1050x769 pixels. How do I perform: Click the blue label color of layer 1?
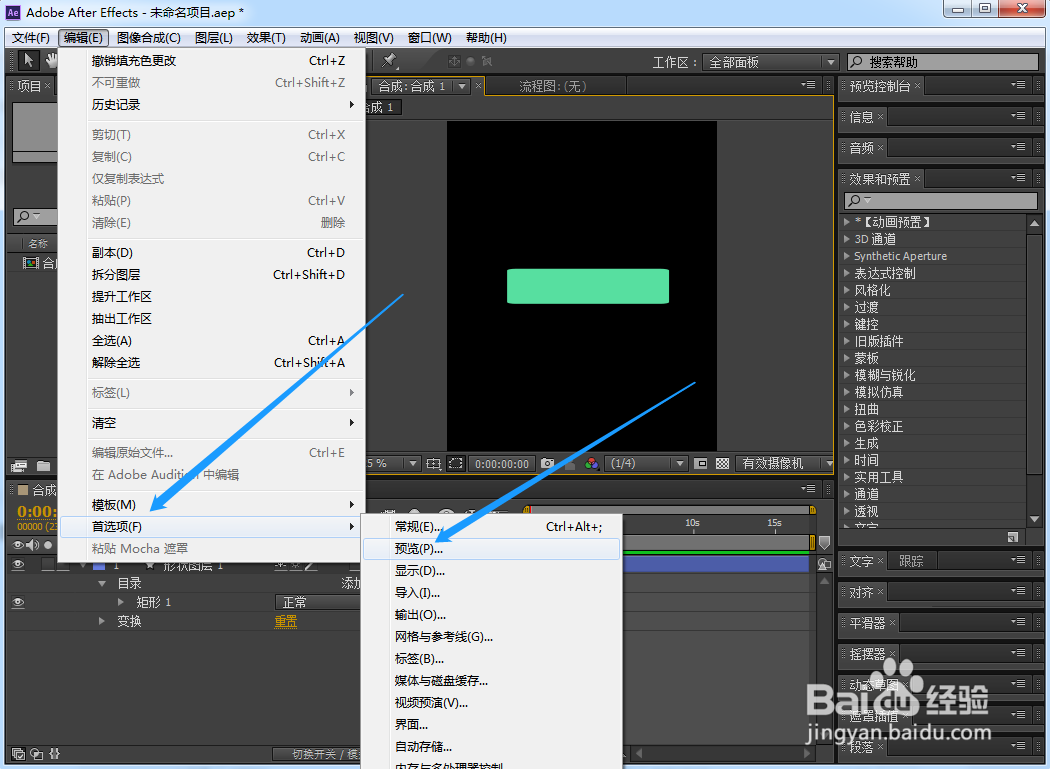click(x=99, y=565)
